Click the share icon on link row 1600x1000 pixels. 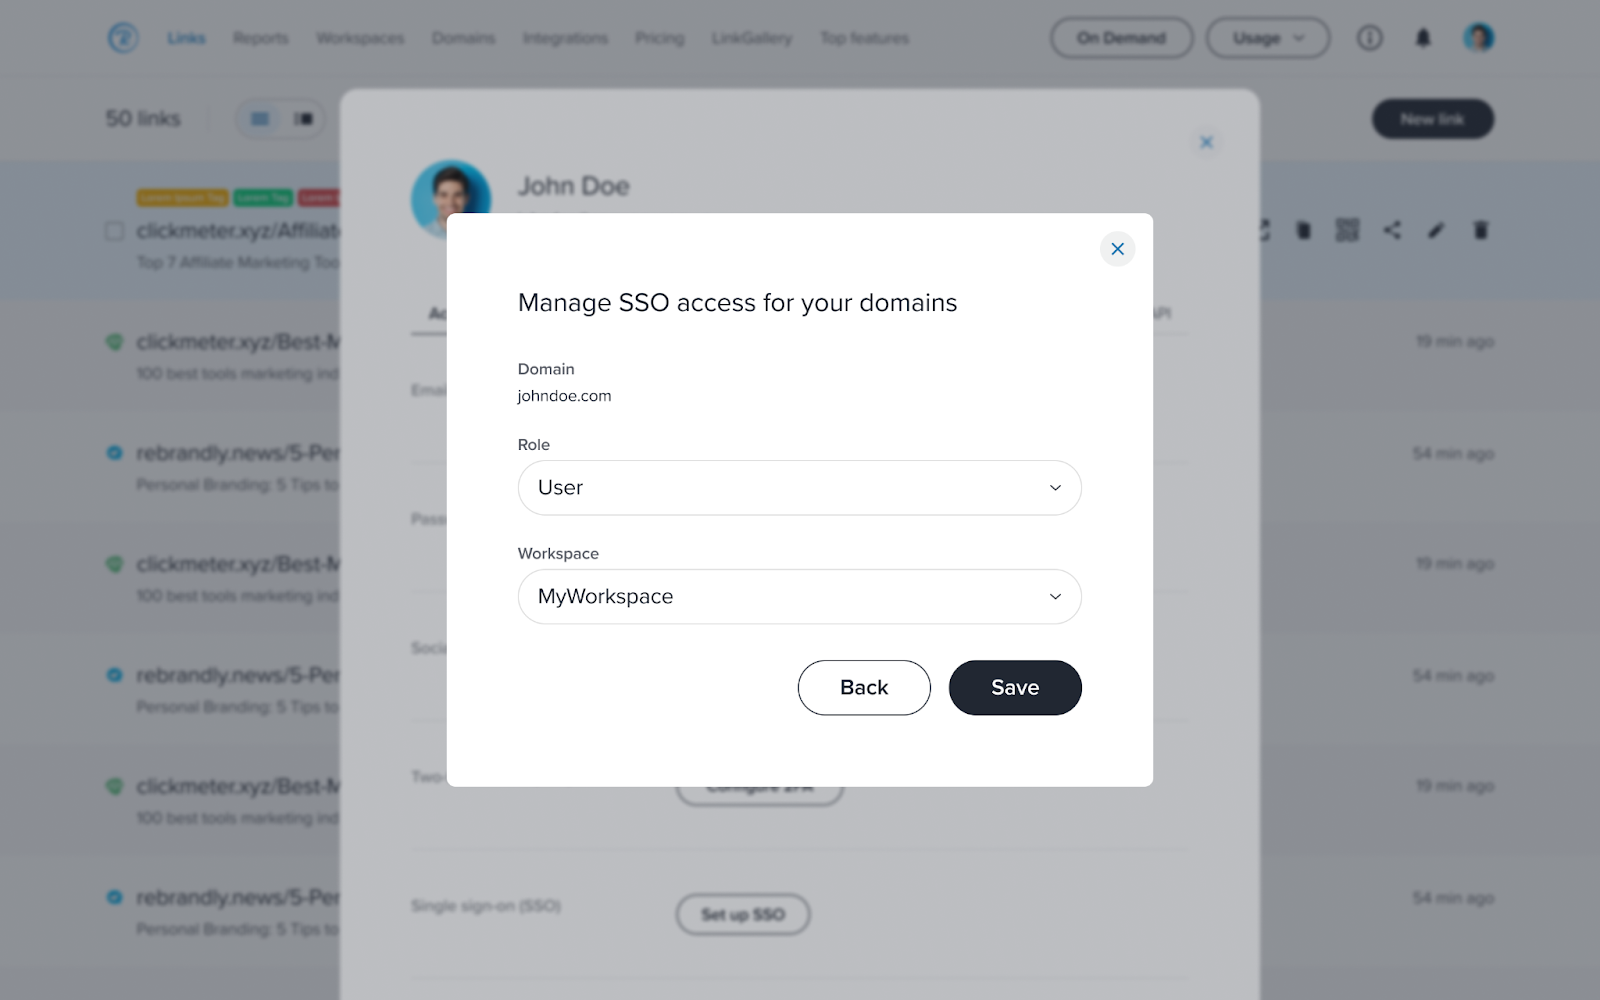point(1392,231)
